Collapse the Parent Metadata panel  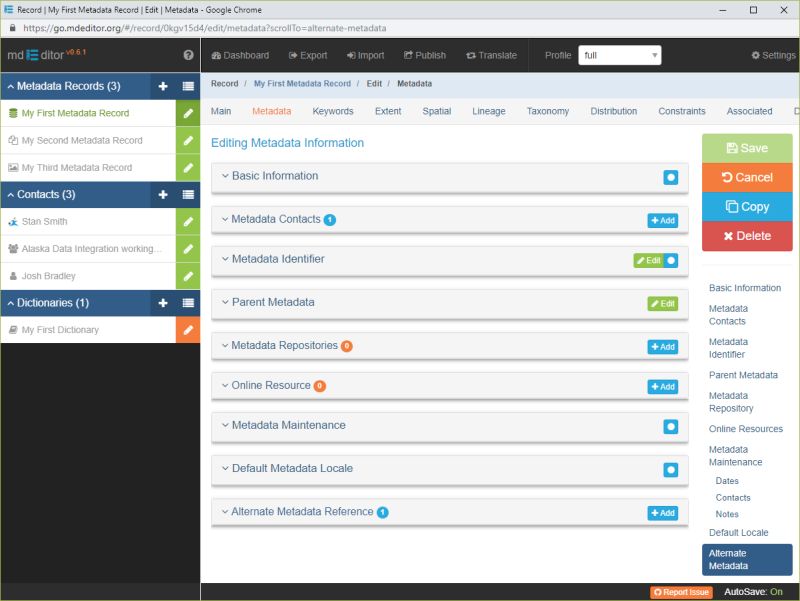(268, 302)
